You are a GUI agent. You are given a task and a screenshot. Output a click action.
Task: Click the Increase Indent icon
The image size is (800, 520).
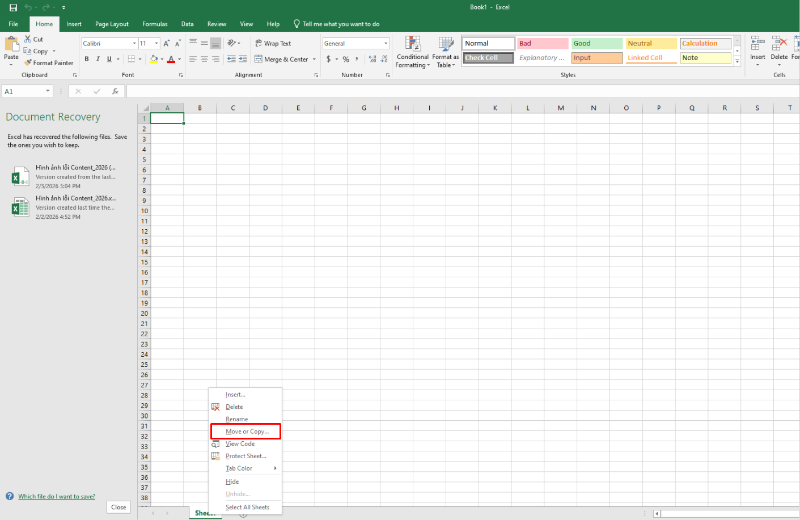pos(243,59)
